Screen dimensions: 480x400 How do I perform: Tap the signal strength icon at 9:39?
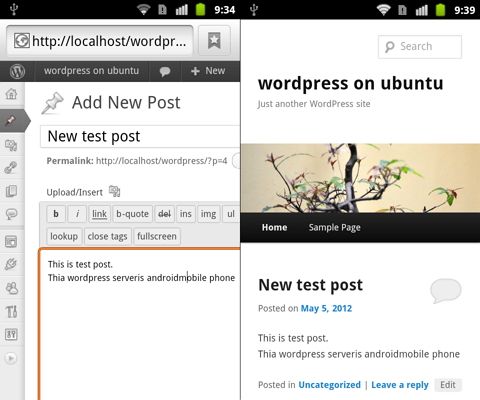point(422,10)
